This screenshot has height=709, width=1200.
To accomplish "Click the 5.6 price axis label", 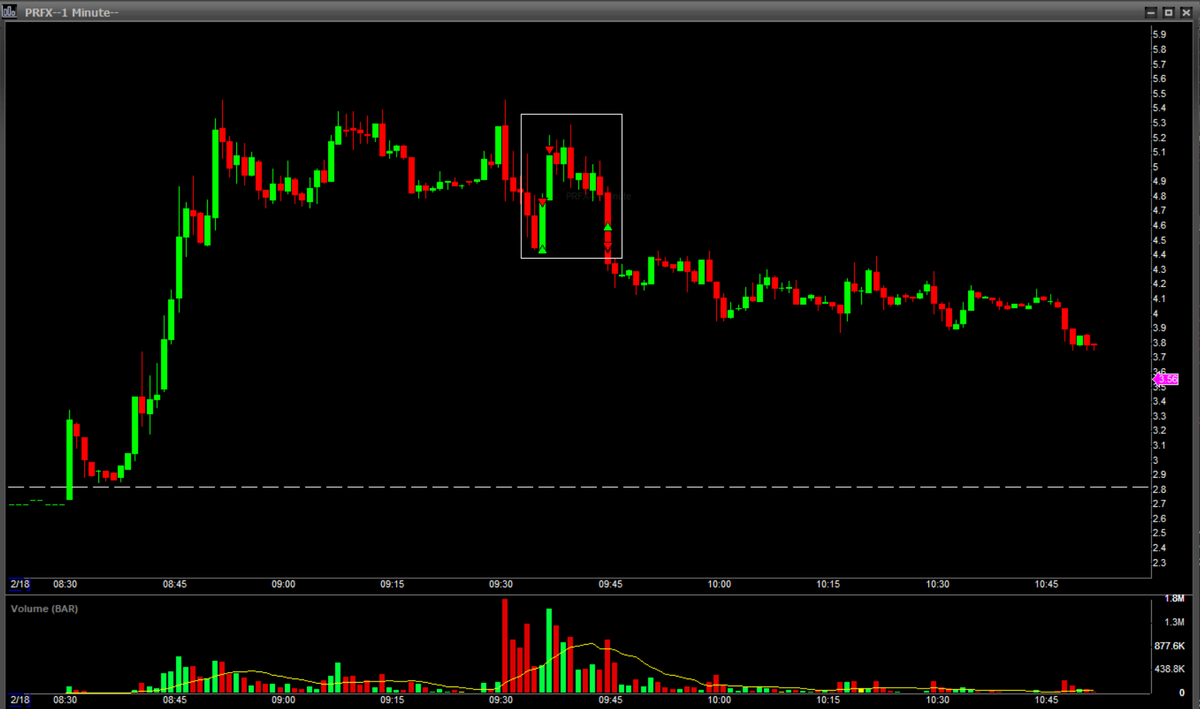I will point(1159,78).
